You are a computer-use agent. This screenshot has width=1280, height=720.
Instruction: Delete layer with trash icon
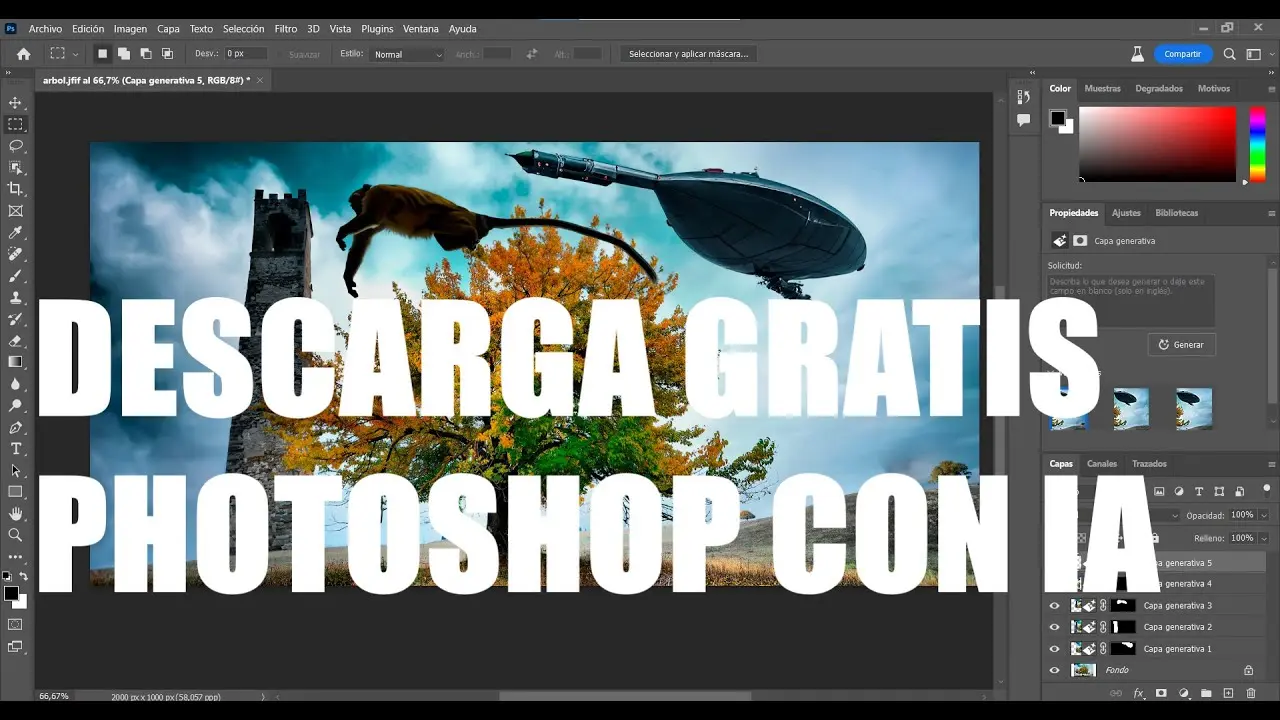pos(1251,693)
